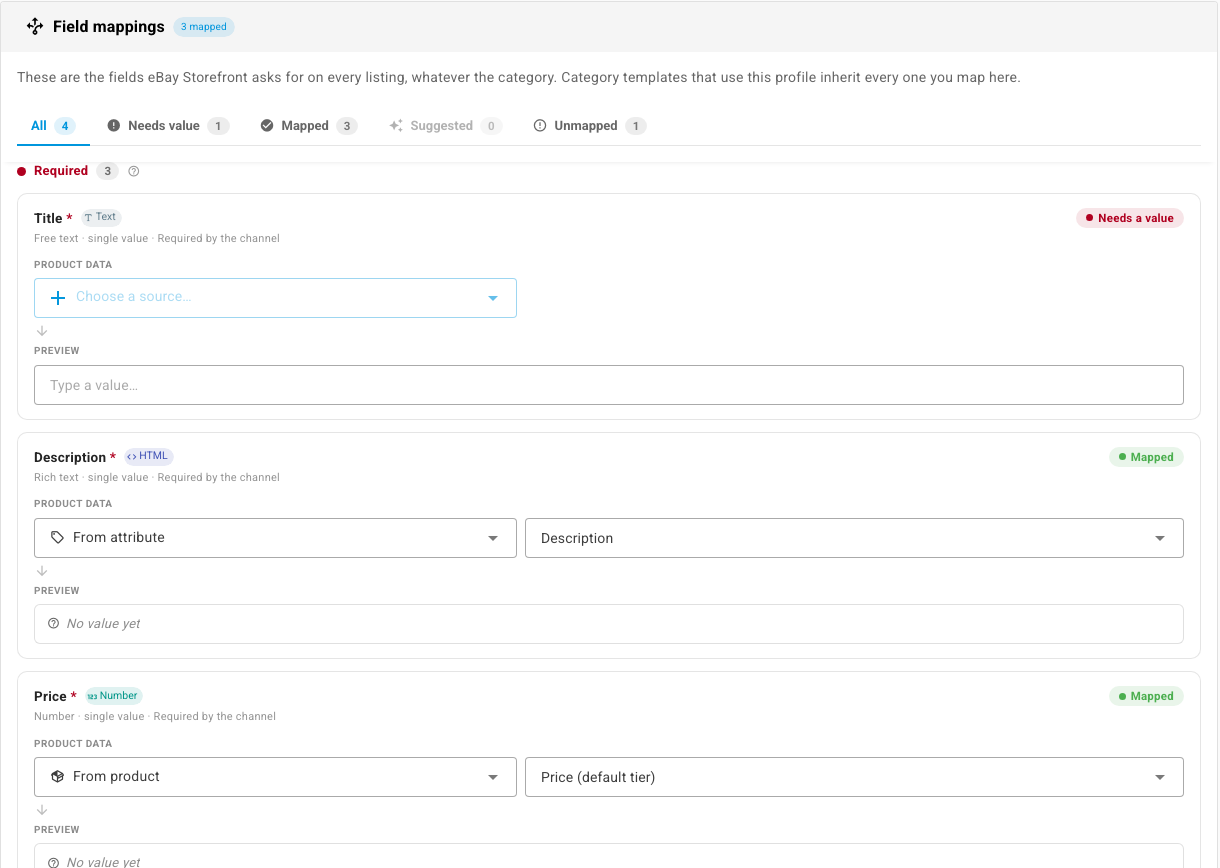The height and width of the screenshot is (868, 1220).
Task: Click the Price field label
Action: pos(50,696)
